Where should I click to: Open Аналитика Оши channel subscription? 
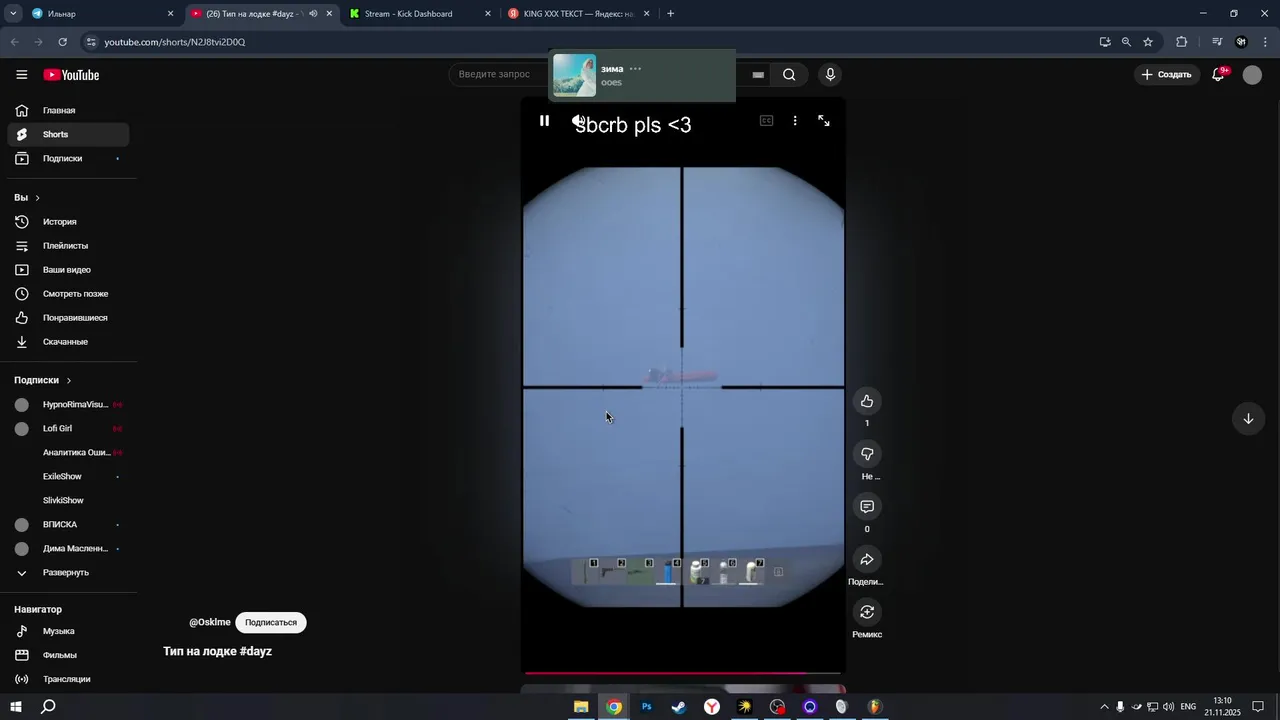(x=68, y=453)
